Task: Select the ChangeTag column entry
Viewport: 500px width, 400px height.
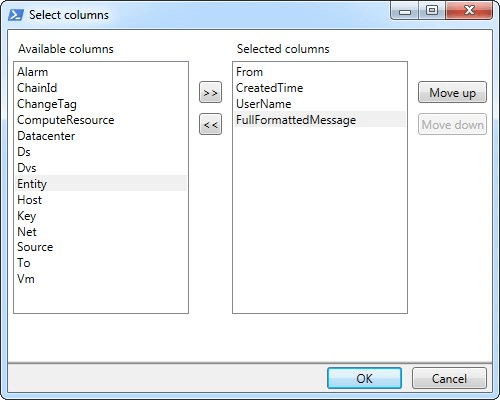Action: click(101, 104)
